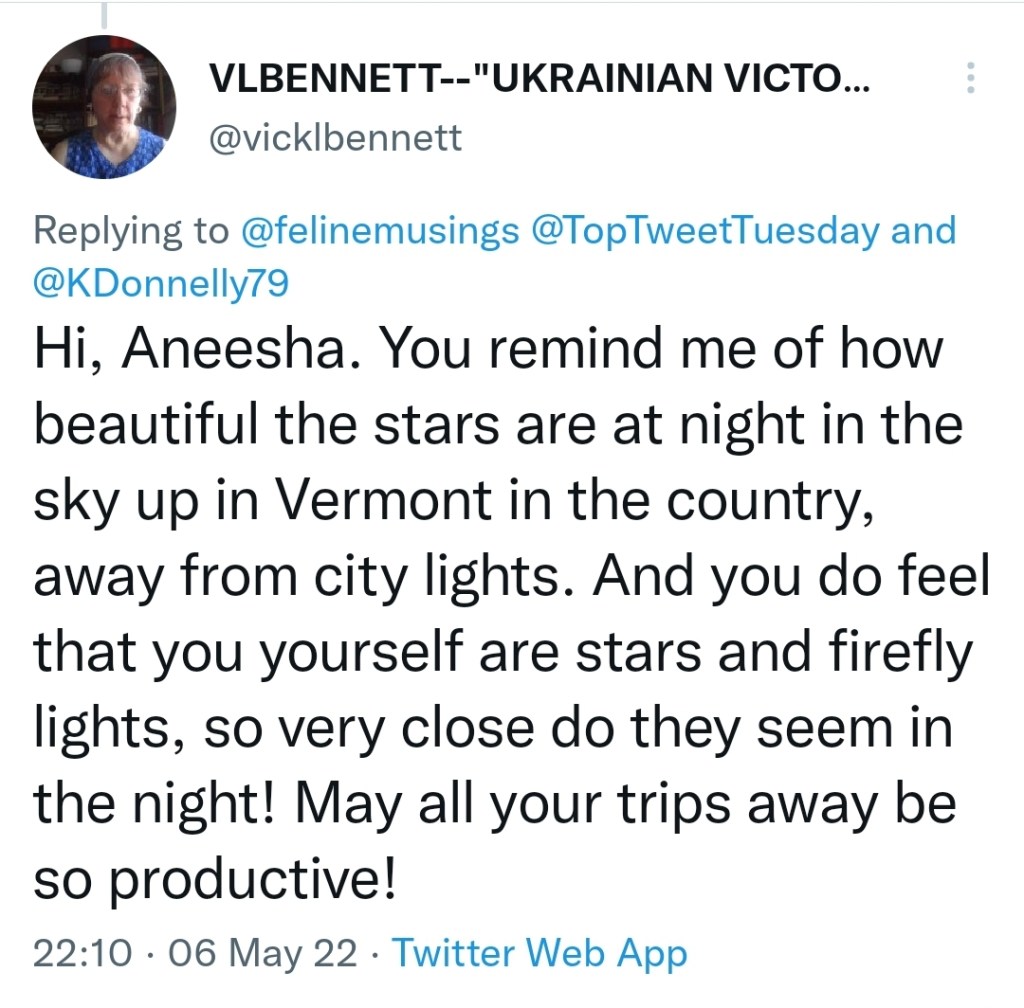The height and width of the screenshot is (1008, 1024).
Task: Click the 06 May 22 date
Action: [x=263, y=953]
